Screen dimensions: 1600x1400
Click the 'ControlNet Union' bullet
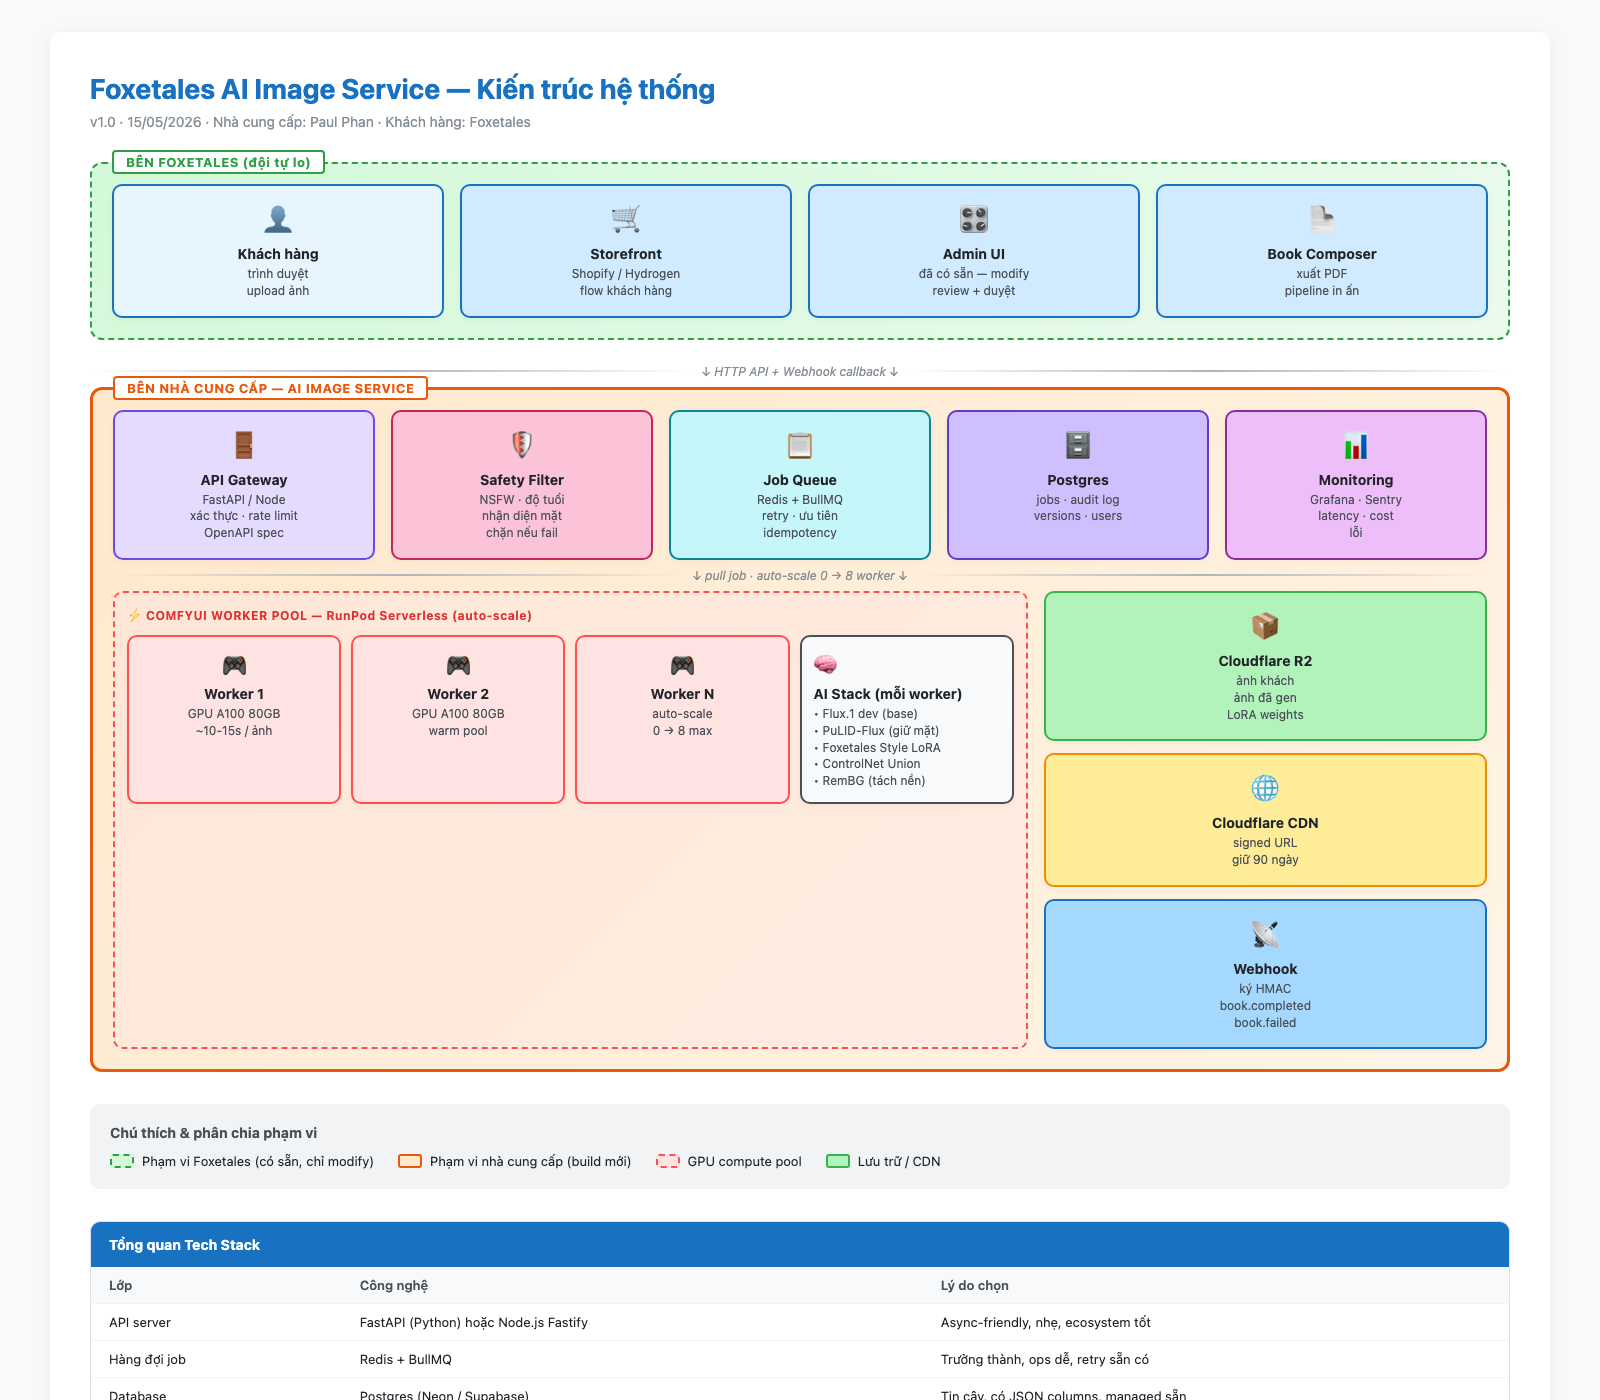click(868, 764)
